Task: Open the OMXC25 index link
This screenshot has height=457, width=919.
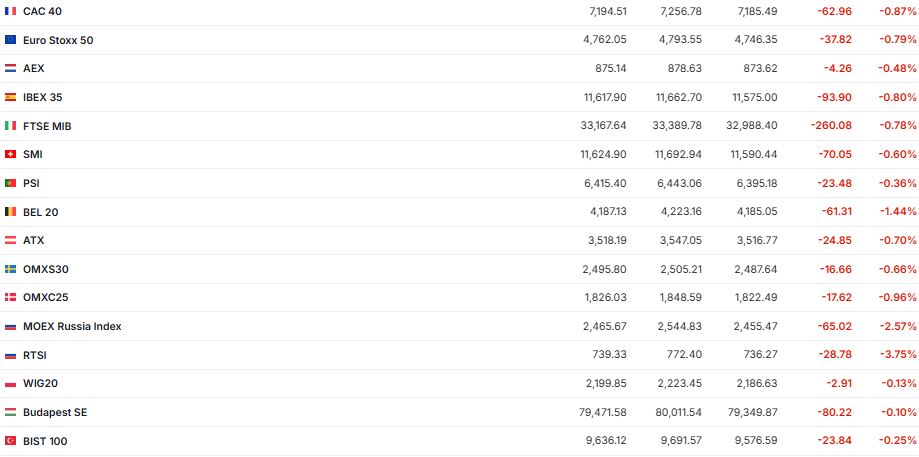Action: click(x=46, y=297)
